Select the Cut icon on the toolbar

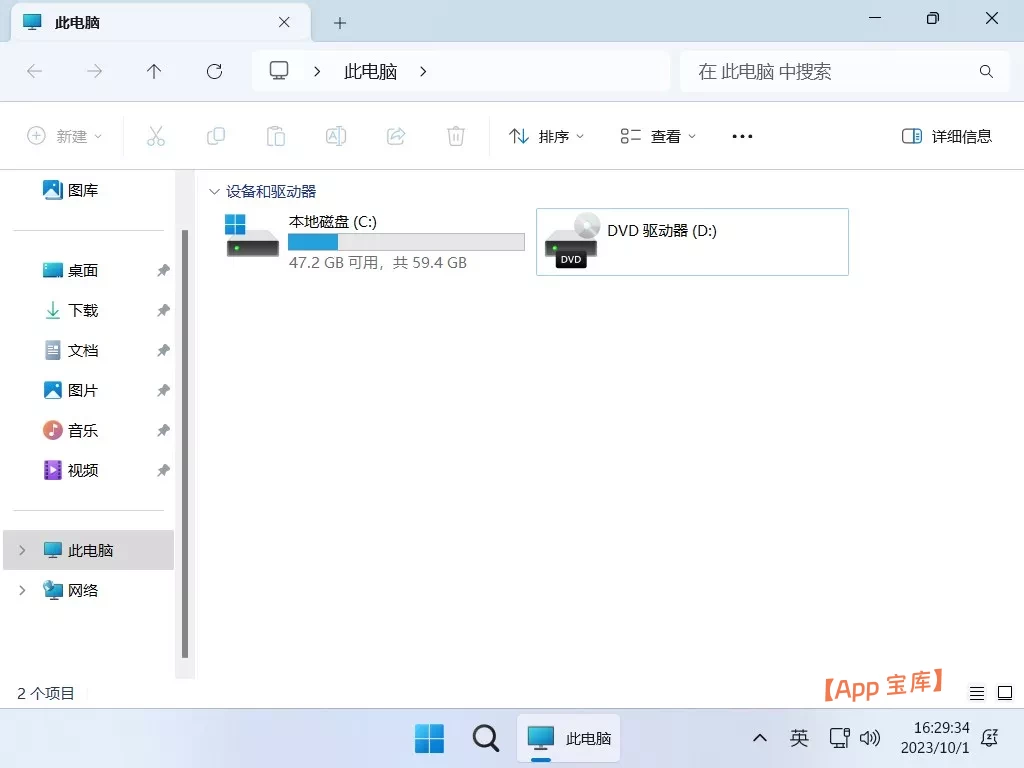pyautogui.click(x=155, y=136)
